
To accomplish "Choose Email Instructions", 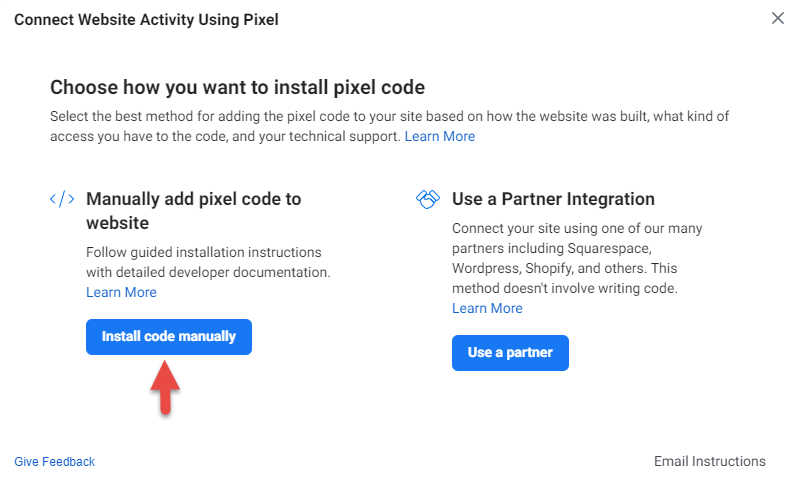I will tap(709, 461).
